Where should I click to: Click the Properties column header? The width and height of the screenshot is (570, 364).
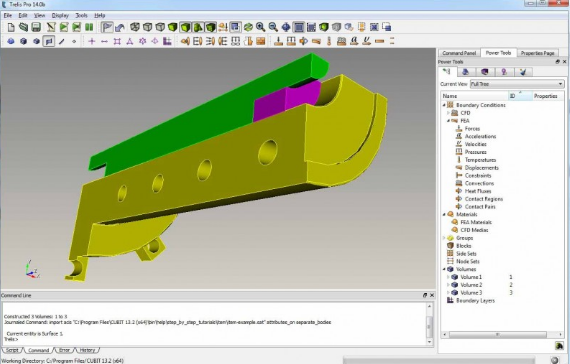tap(548, 96)
